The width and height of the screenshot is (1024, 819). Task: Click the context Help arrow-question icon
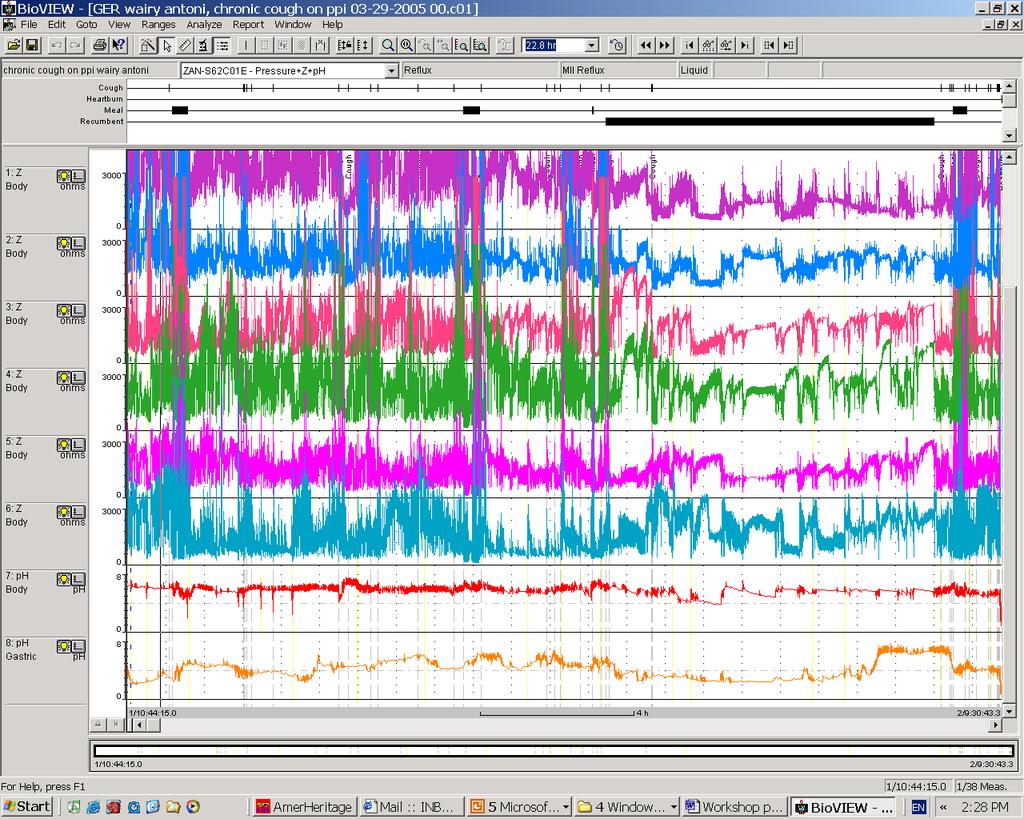pyautogui.click(x=119, y=45)
